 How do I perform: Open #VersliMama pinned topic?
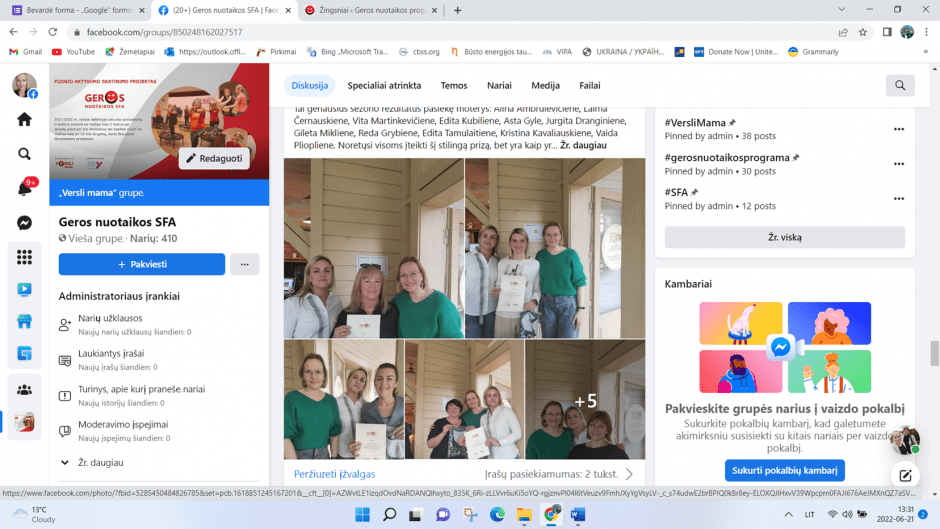[x=695, y=122]
